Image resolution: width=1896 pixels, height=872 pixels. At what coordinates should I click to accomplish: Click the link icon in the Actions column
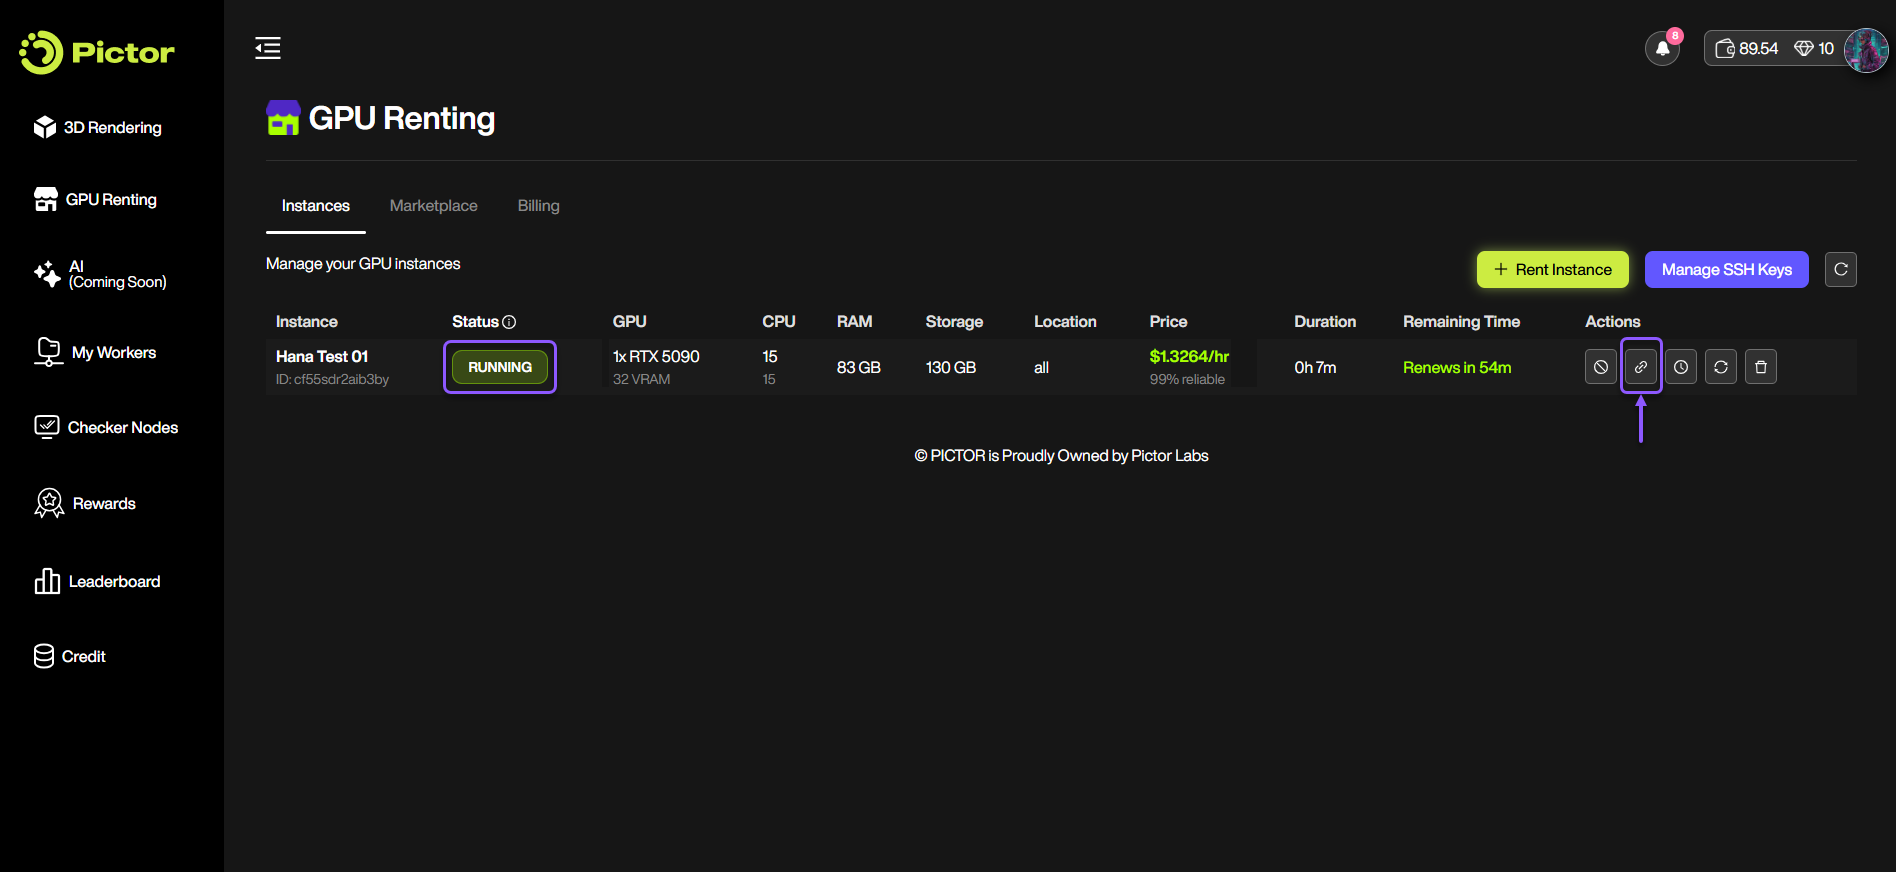[x=1640, y=367]
